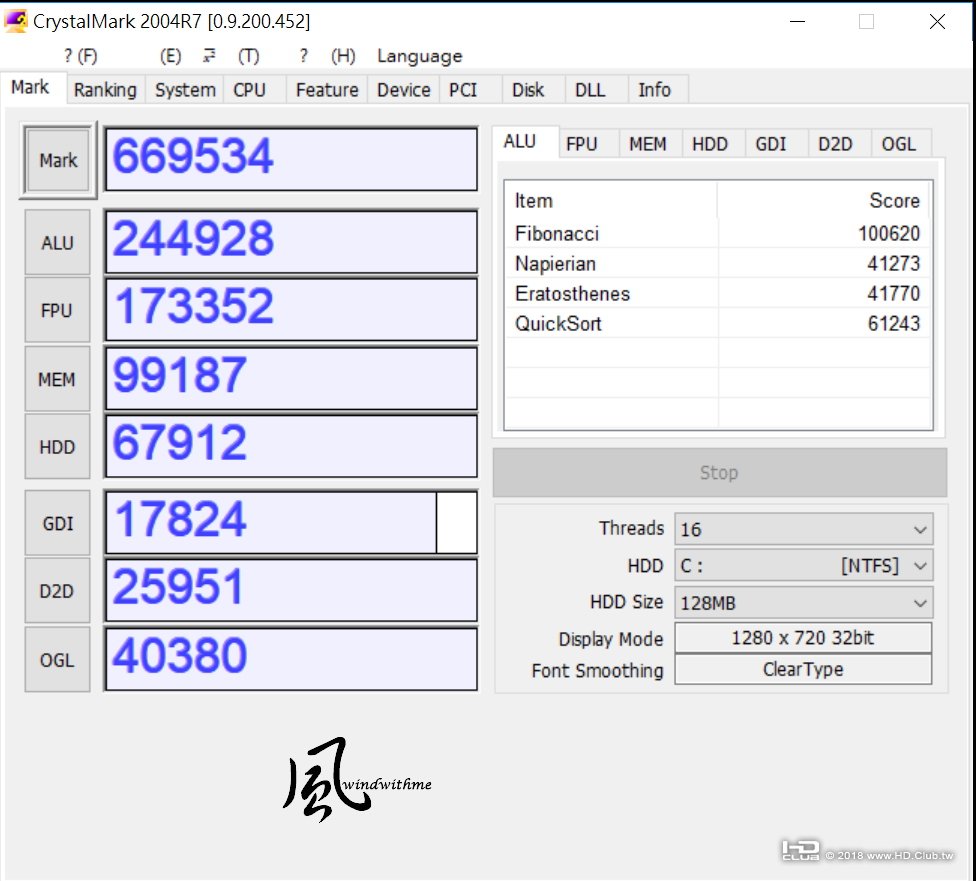This screenshot has height=881, width=976.
Task: Click the Score column header
Action: pos(824,200)
